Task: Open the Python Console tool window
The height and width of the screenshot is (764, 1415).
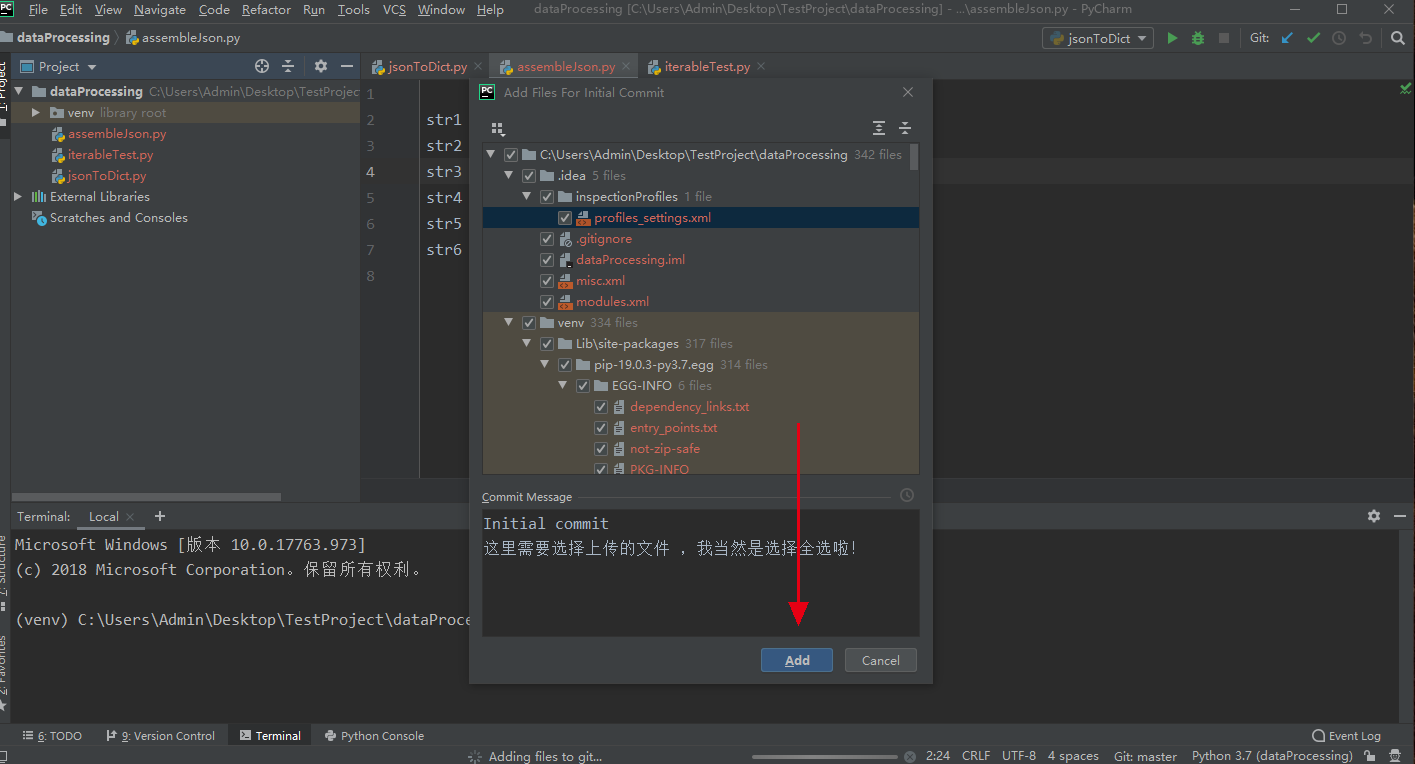Action: (x=374, y=736)
